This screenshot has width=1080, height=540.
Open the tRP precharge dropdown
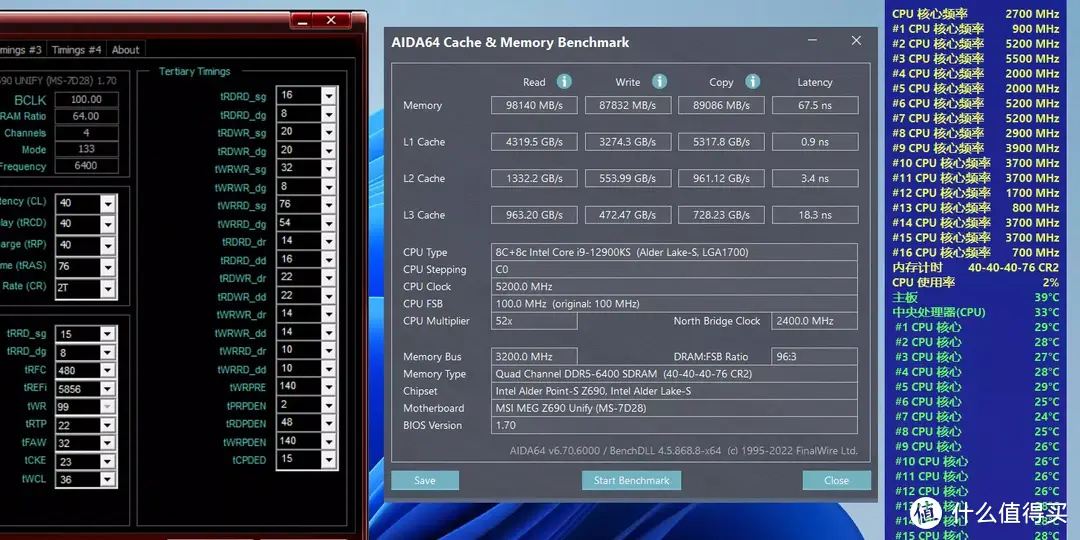pyautogui.click(x=107, y=246)
